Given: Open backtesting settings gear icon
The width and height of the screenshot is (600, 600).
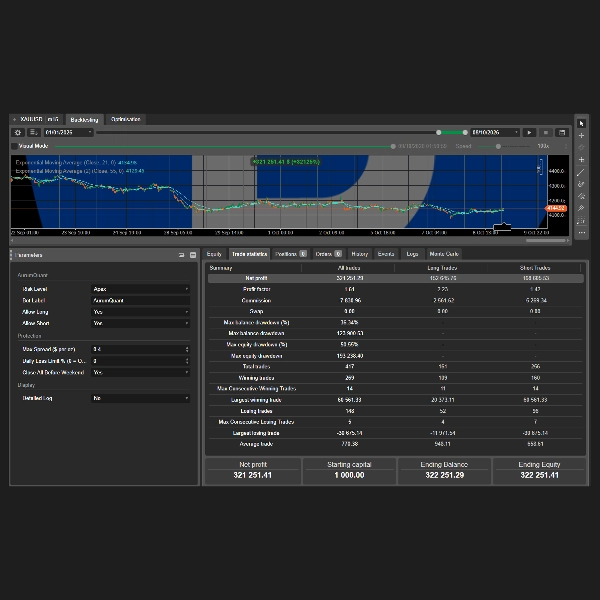Looking at the screenshot, I should [x=18, y=132].
